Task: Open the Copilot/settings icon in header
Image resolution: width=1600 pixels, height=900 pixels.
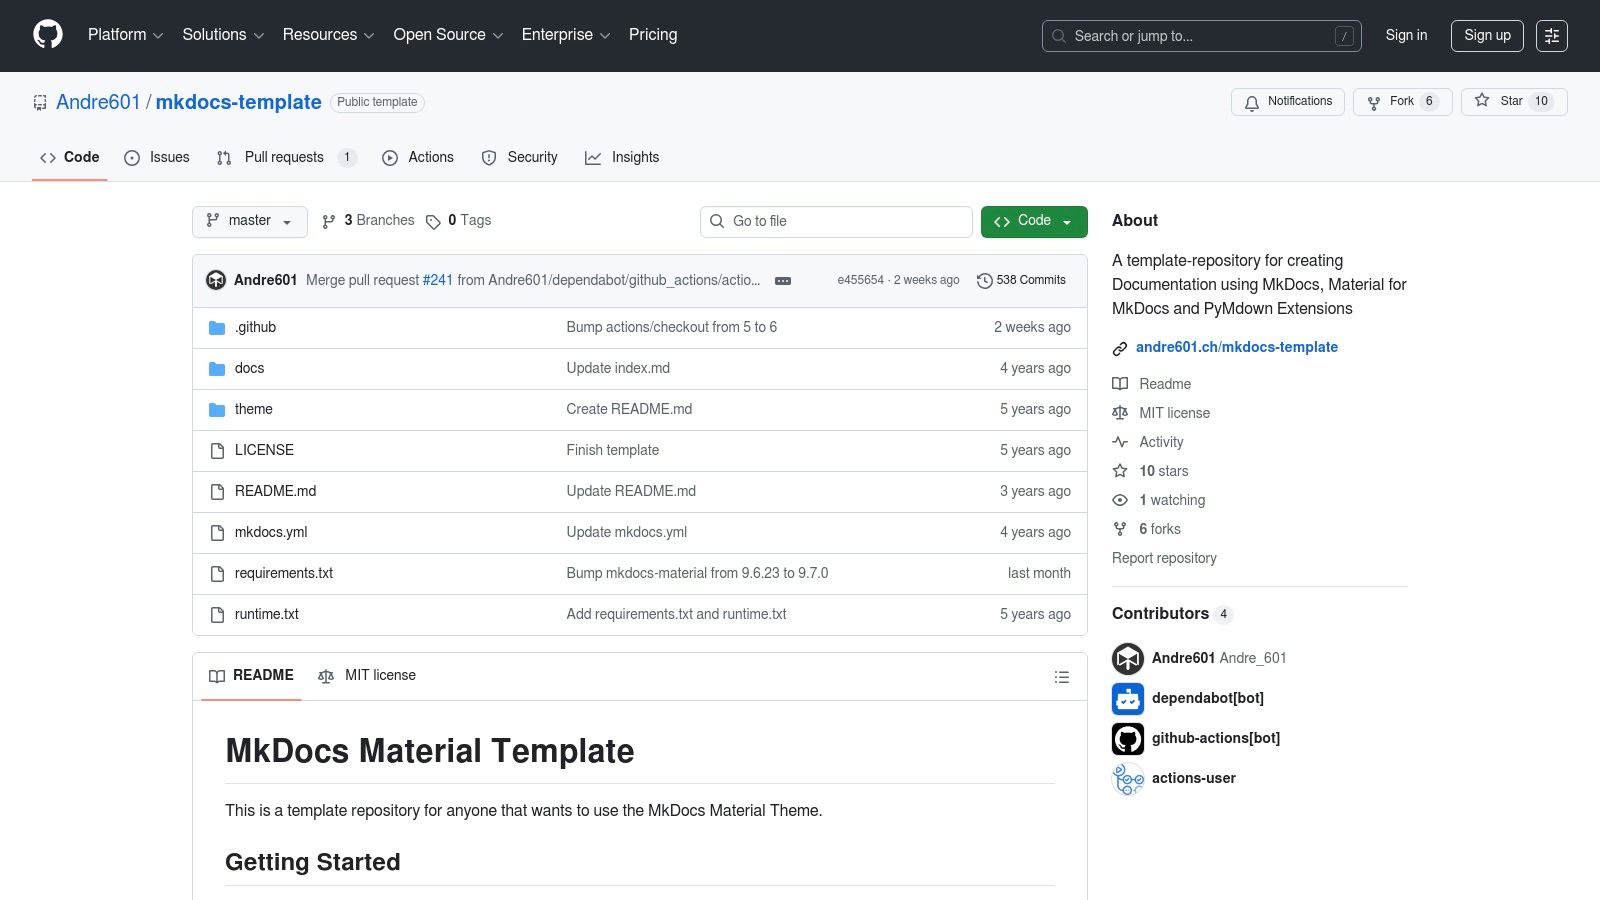Action: point(1551,36)
